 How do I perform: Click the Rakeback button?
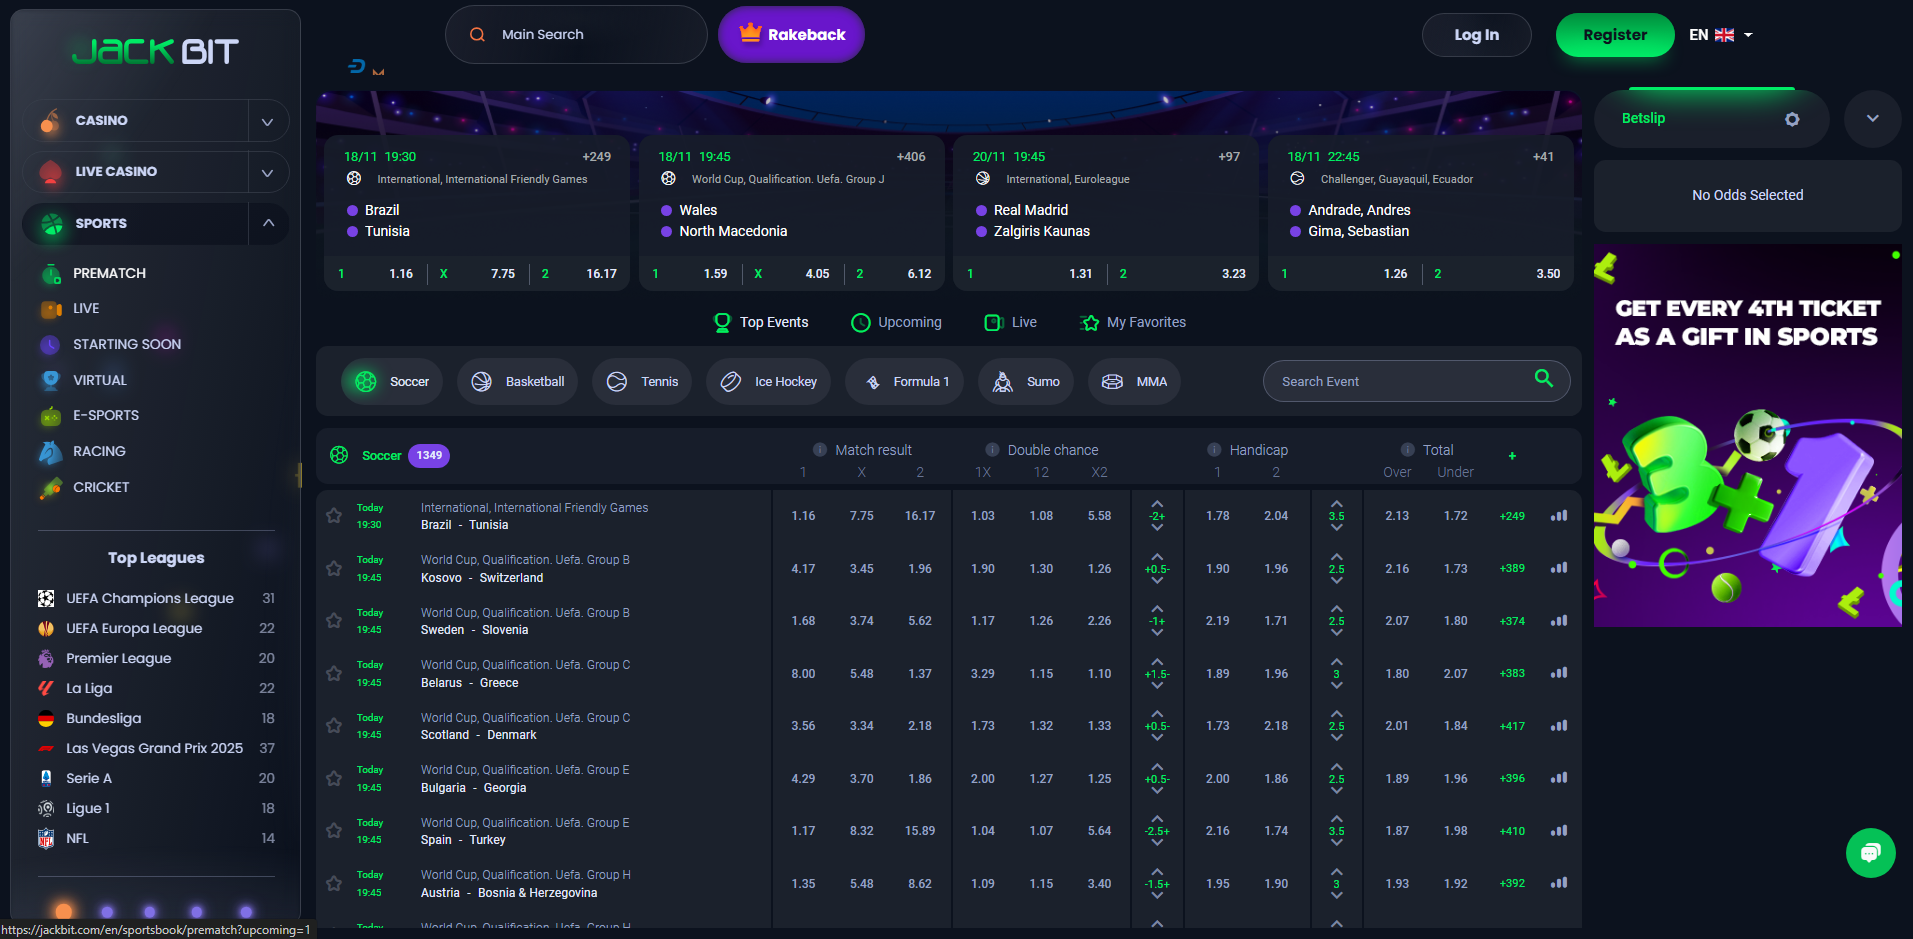(791, 35)
